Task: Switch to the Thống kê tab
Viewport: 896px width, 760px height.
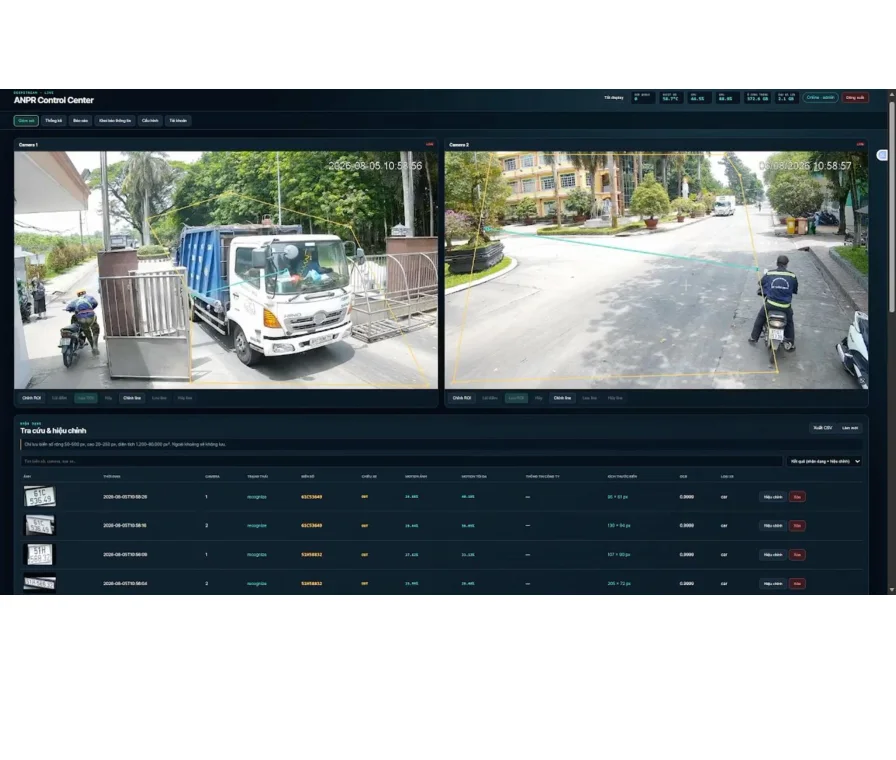Action: click(54, 121)
